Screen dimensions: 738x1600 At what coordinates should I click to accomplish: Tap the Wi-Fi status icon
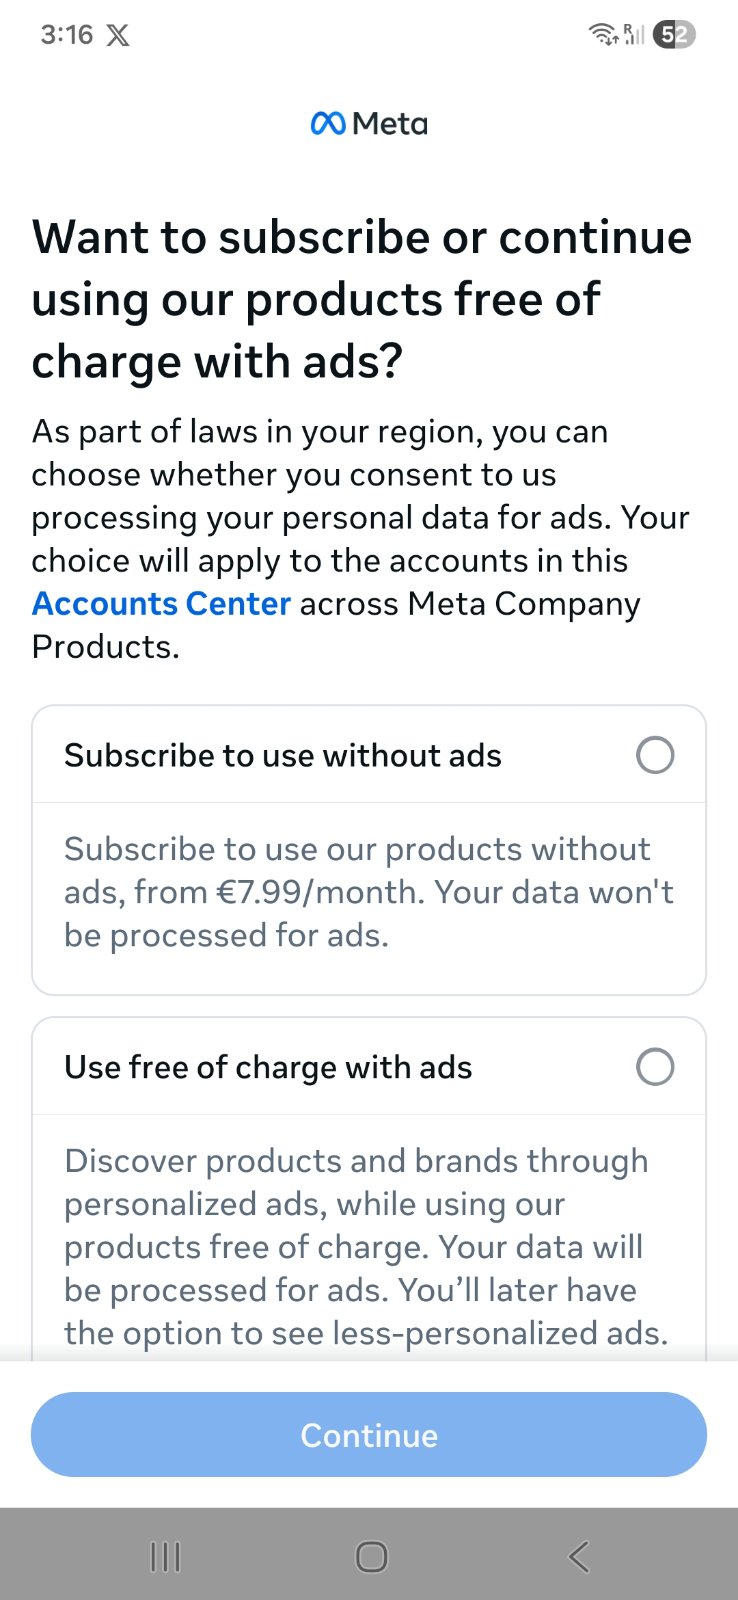coord(603,34)
